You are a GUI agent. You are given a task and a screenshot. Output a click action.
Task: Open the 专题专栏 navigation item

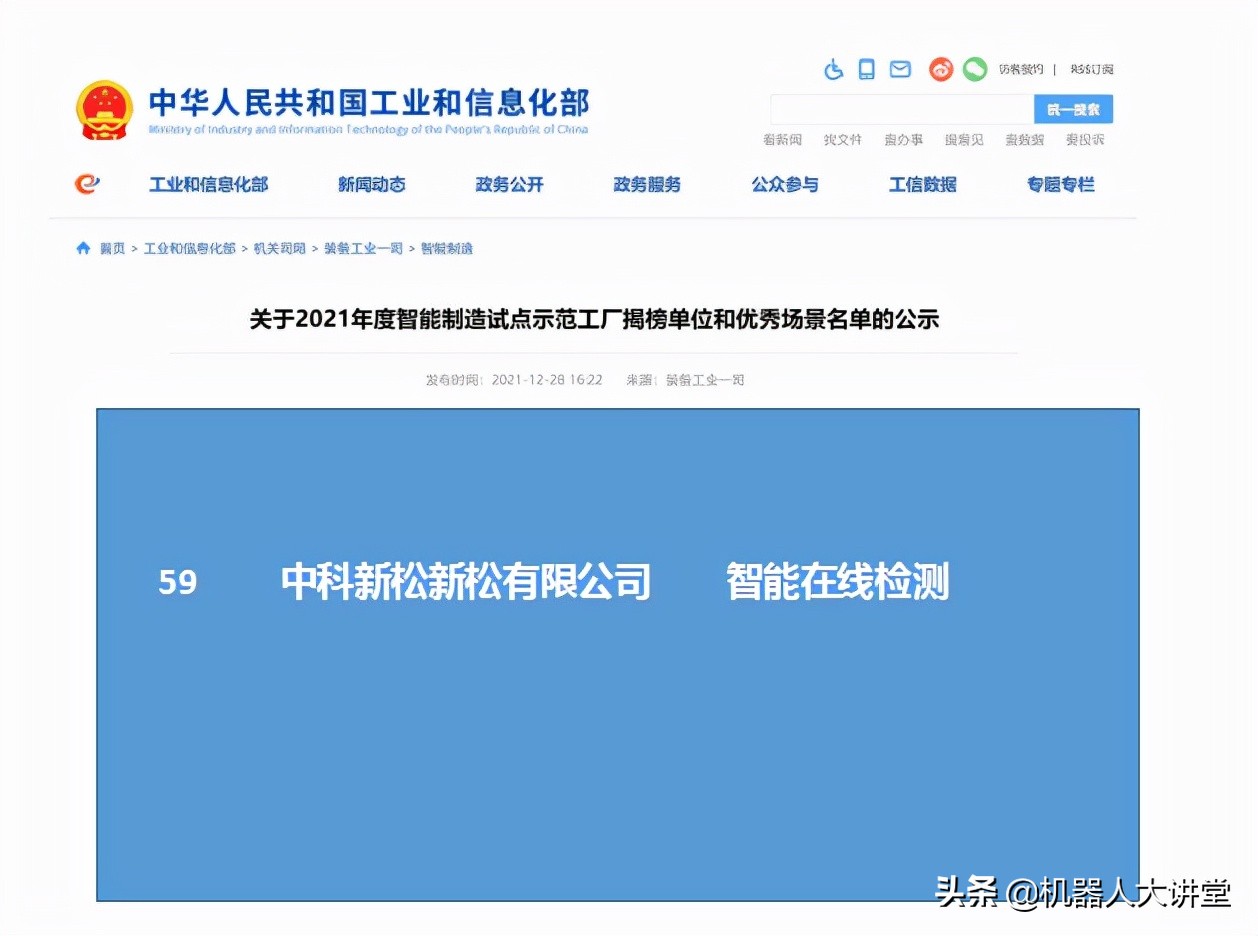(x=1059, y=184)
